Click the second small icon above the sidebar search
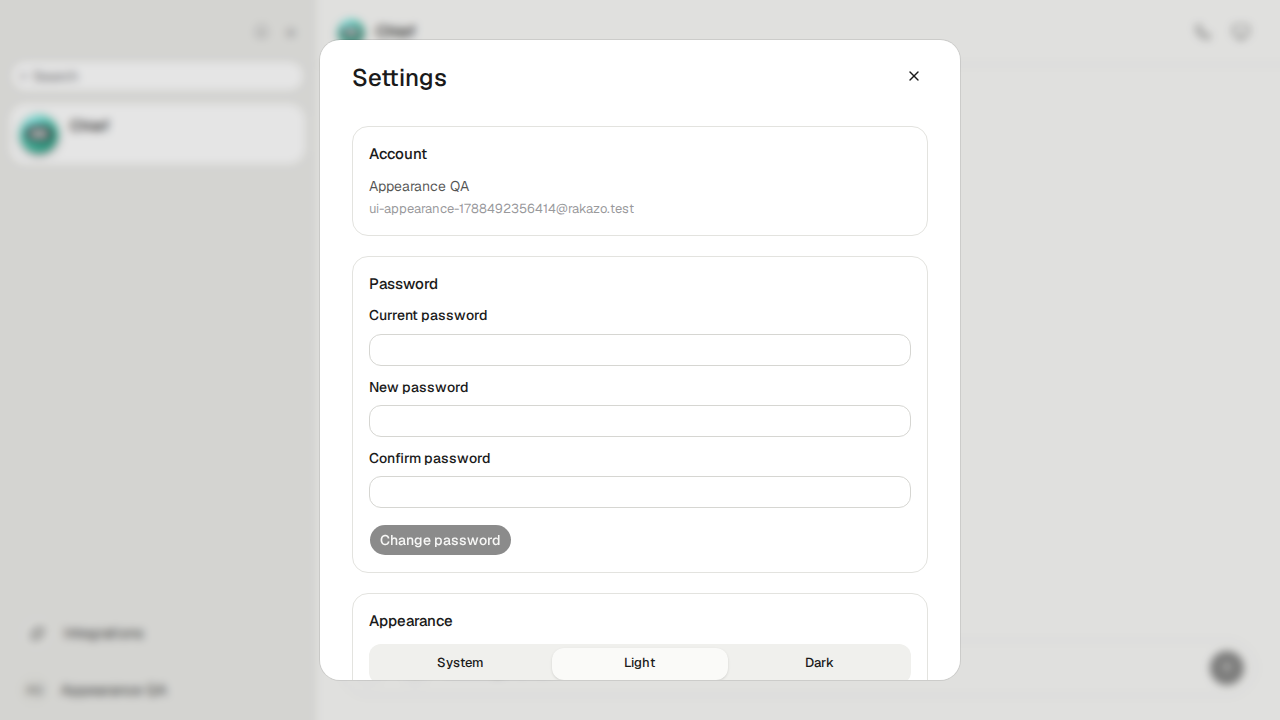 (291, 32)
